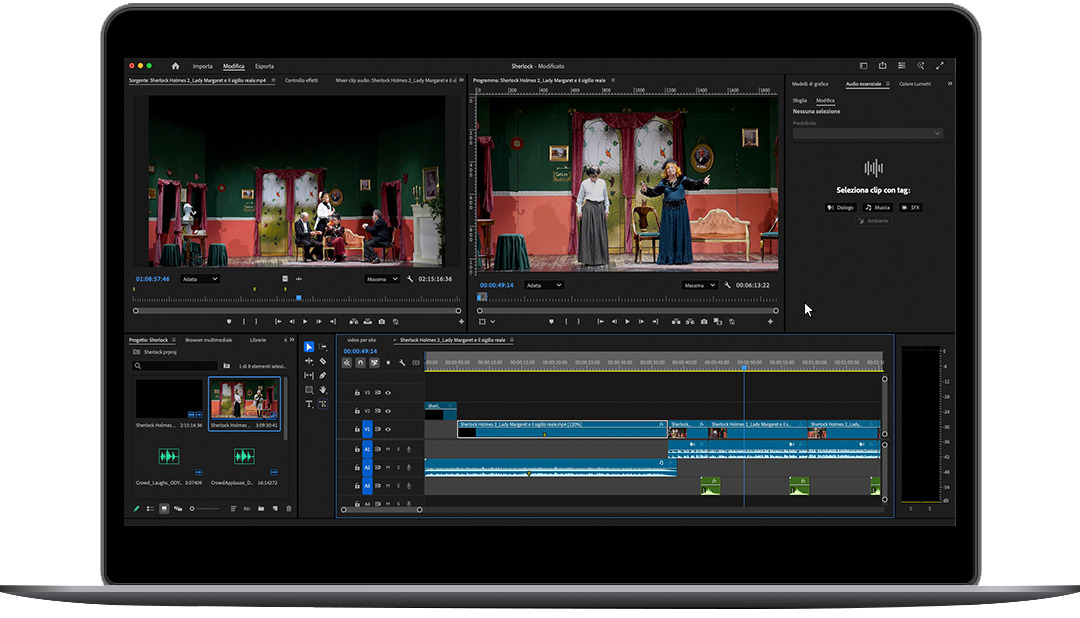This screenshot has width=1080, height=618.
Task: Open Program monitor Adatta zoom dropdown
Action: 543,285
